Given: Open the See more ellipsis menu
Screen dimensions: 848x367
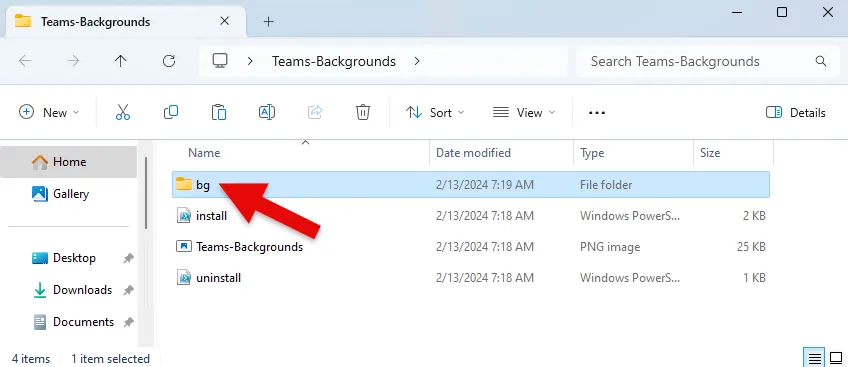Looking at the screenshot, I should 597,112.
